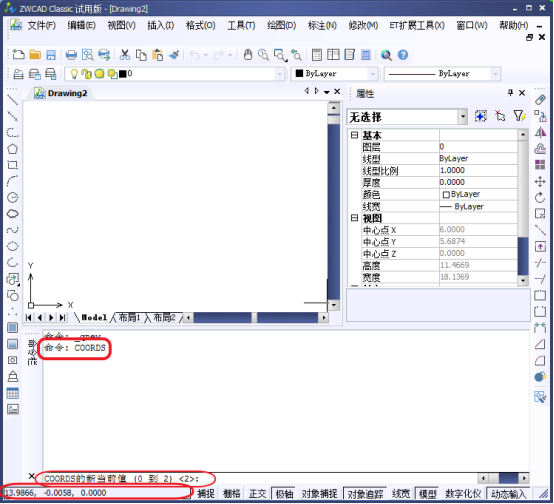Click the Realtime Zoom magnifier icon

[263, 55]
